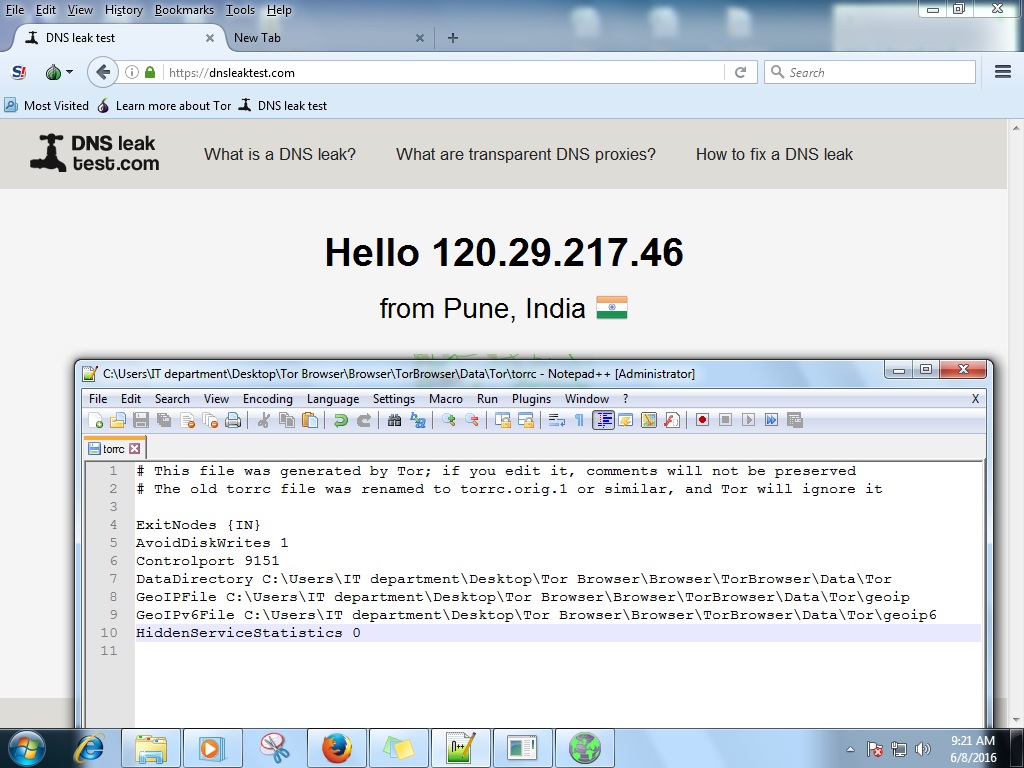1024x768 pixels.
Task: Show hidden system tray icons arrow
Action: click(850, 749)
